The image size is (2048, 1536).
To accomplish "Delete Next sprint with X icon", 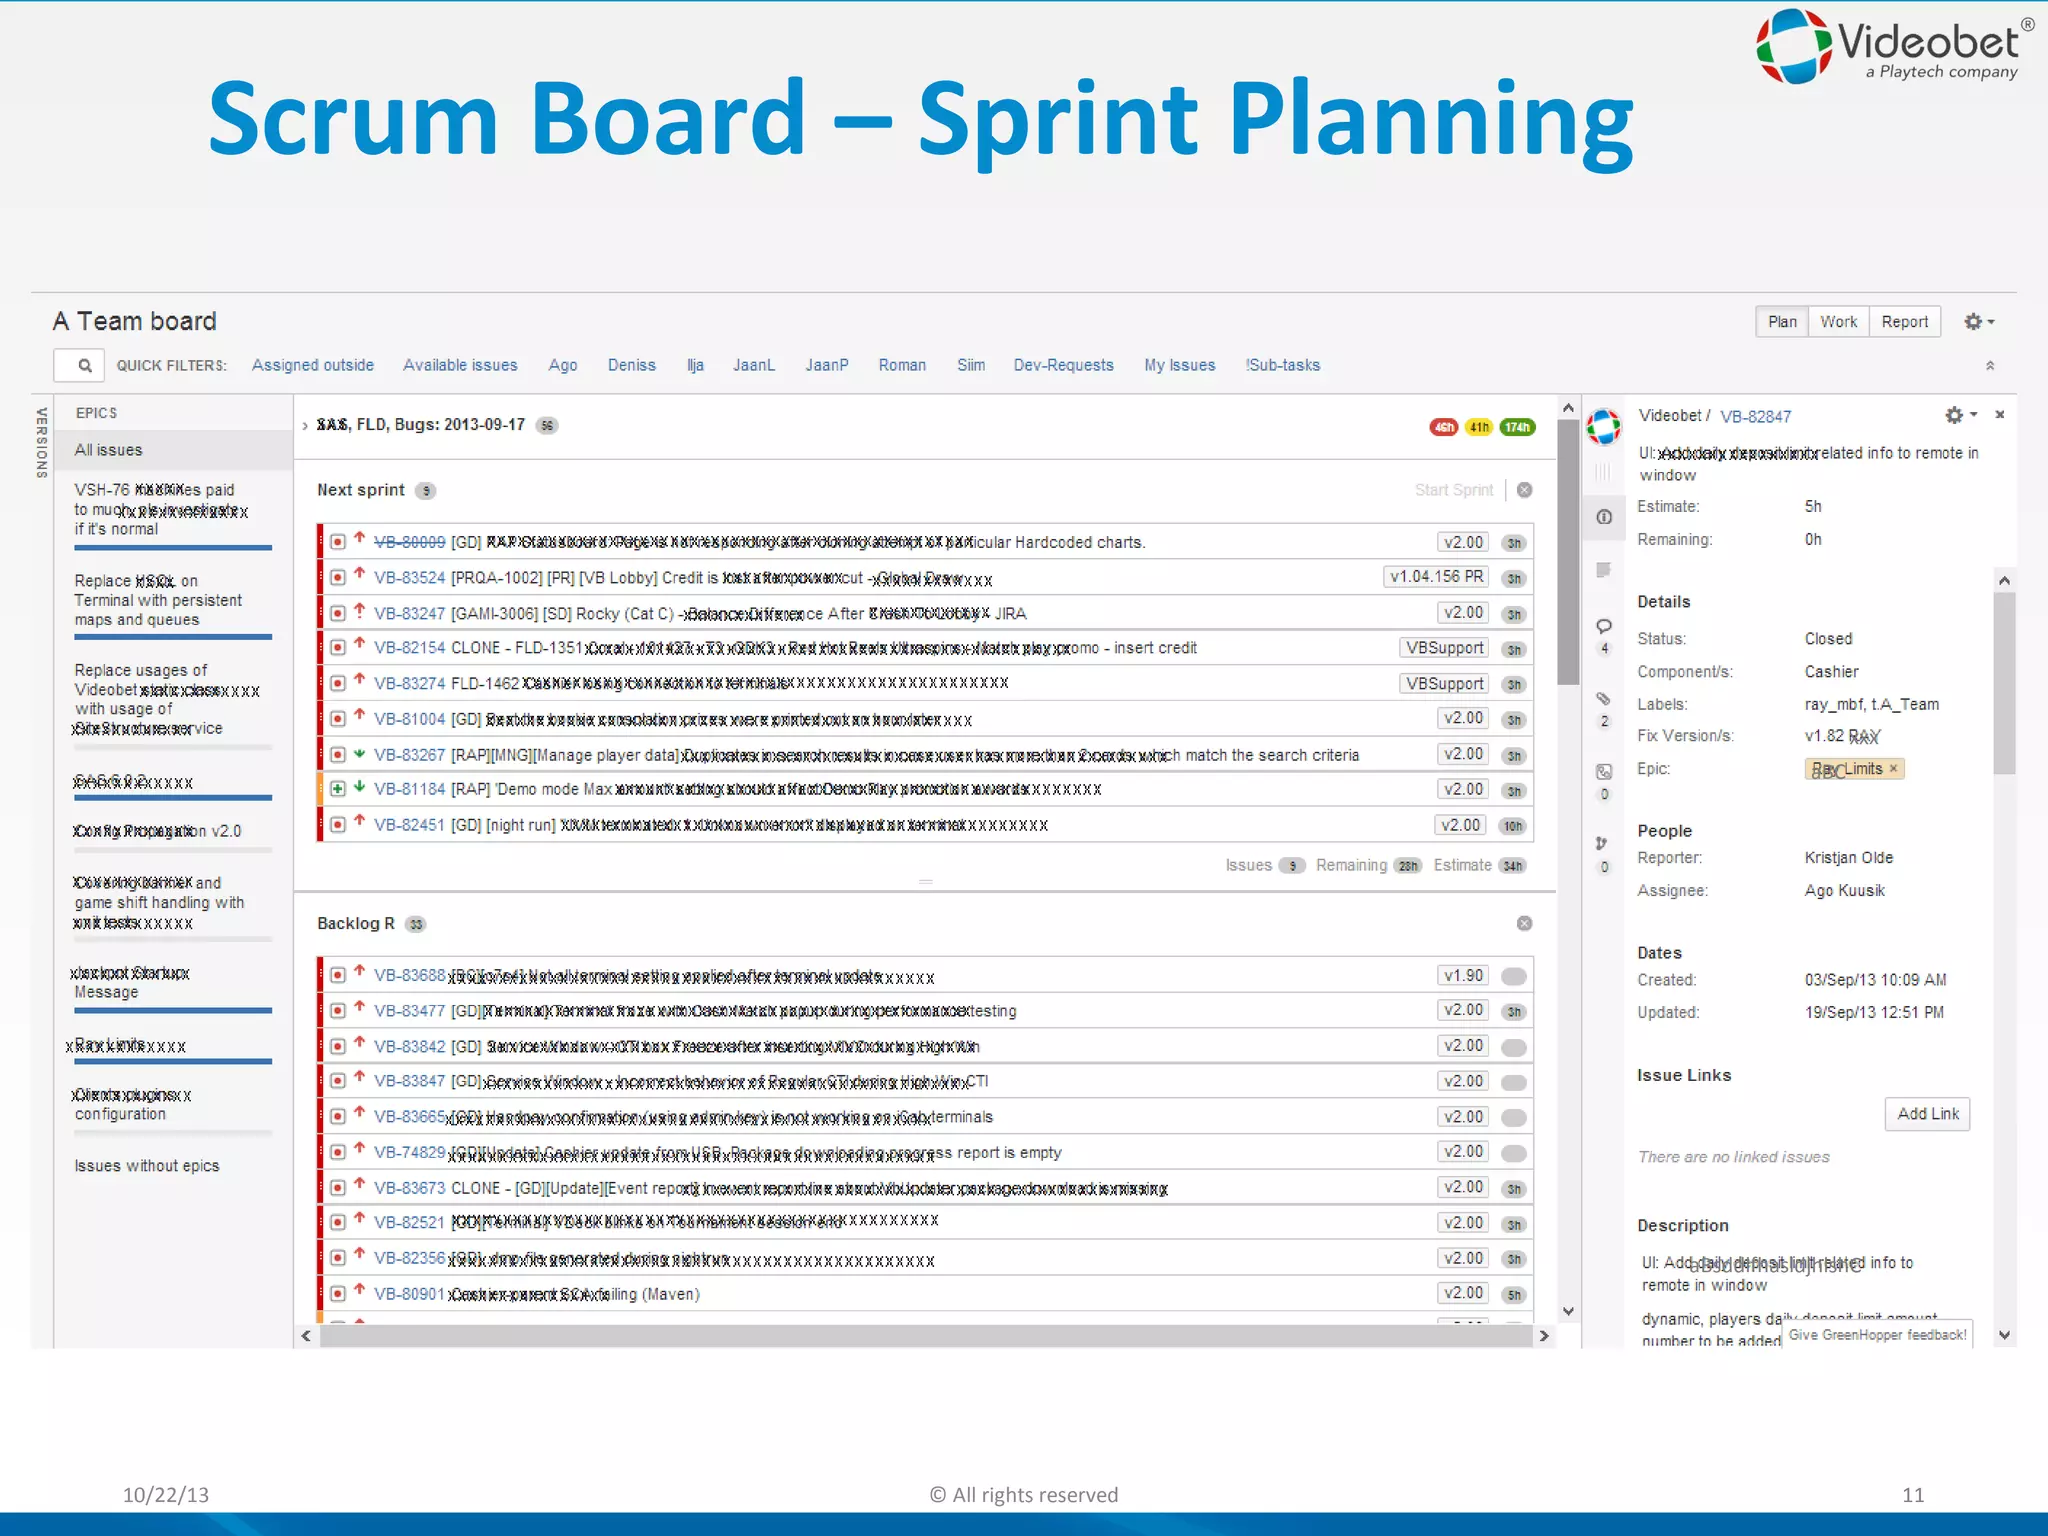I will (x=1524, y=490).
